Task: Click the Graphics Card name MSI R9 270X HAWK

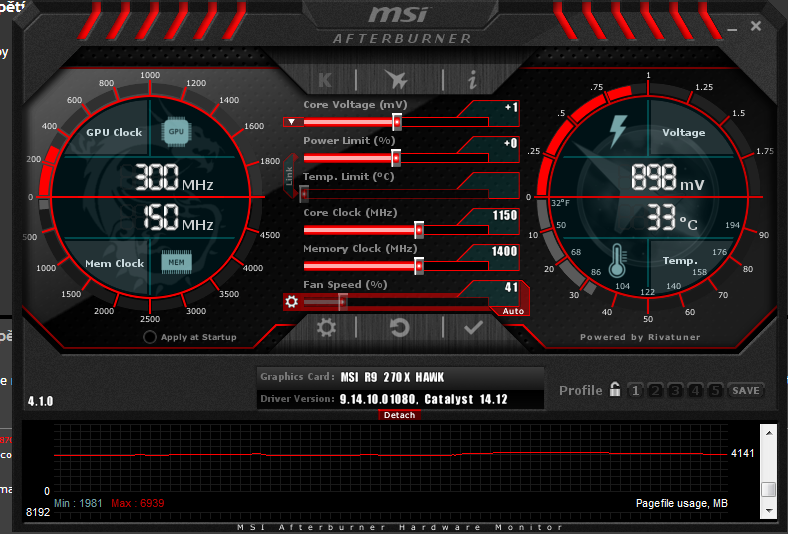Action: 392,377
